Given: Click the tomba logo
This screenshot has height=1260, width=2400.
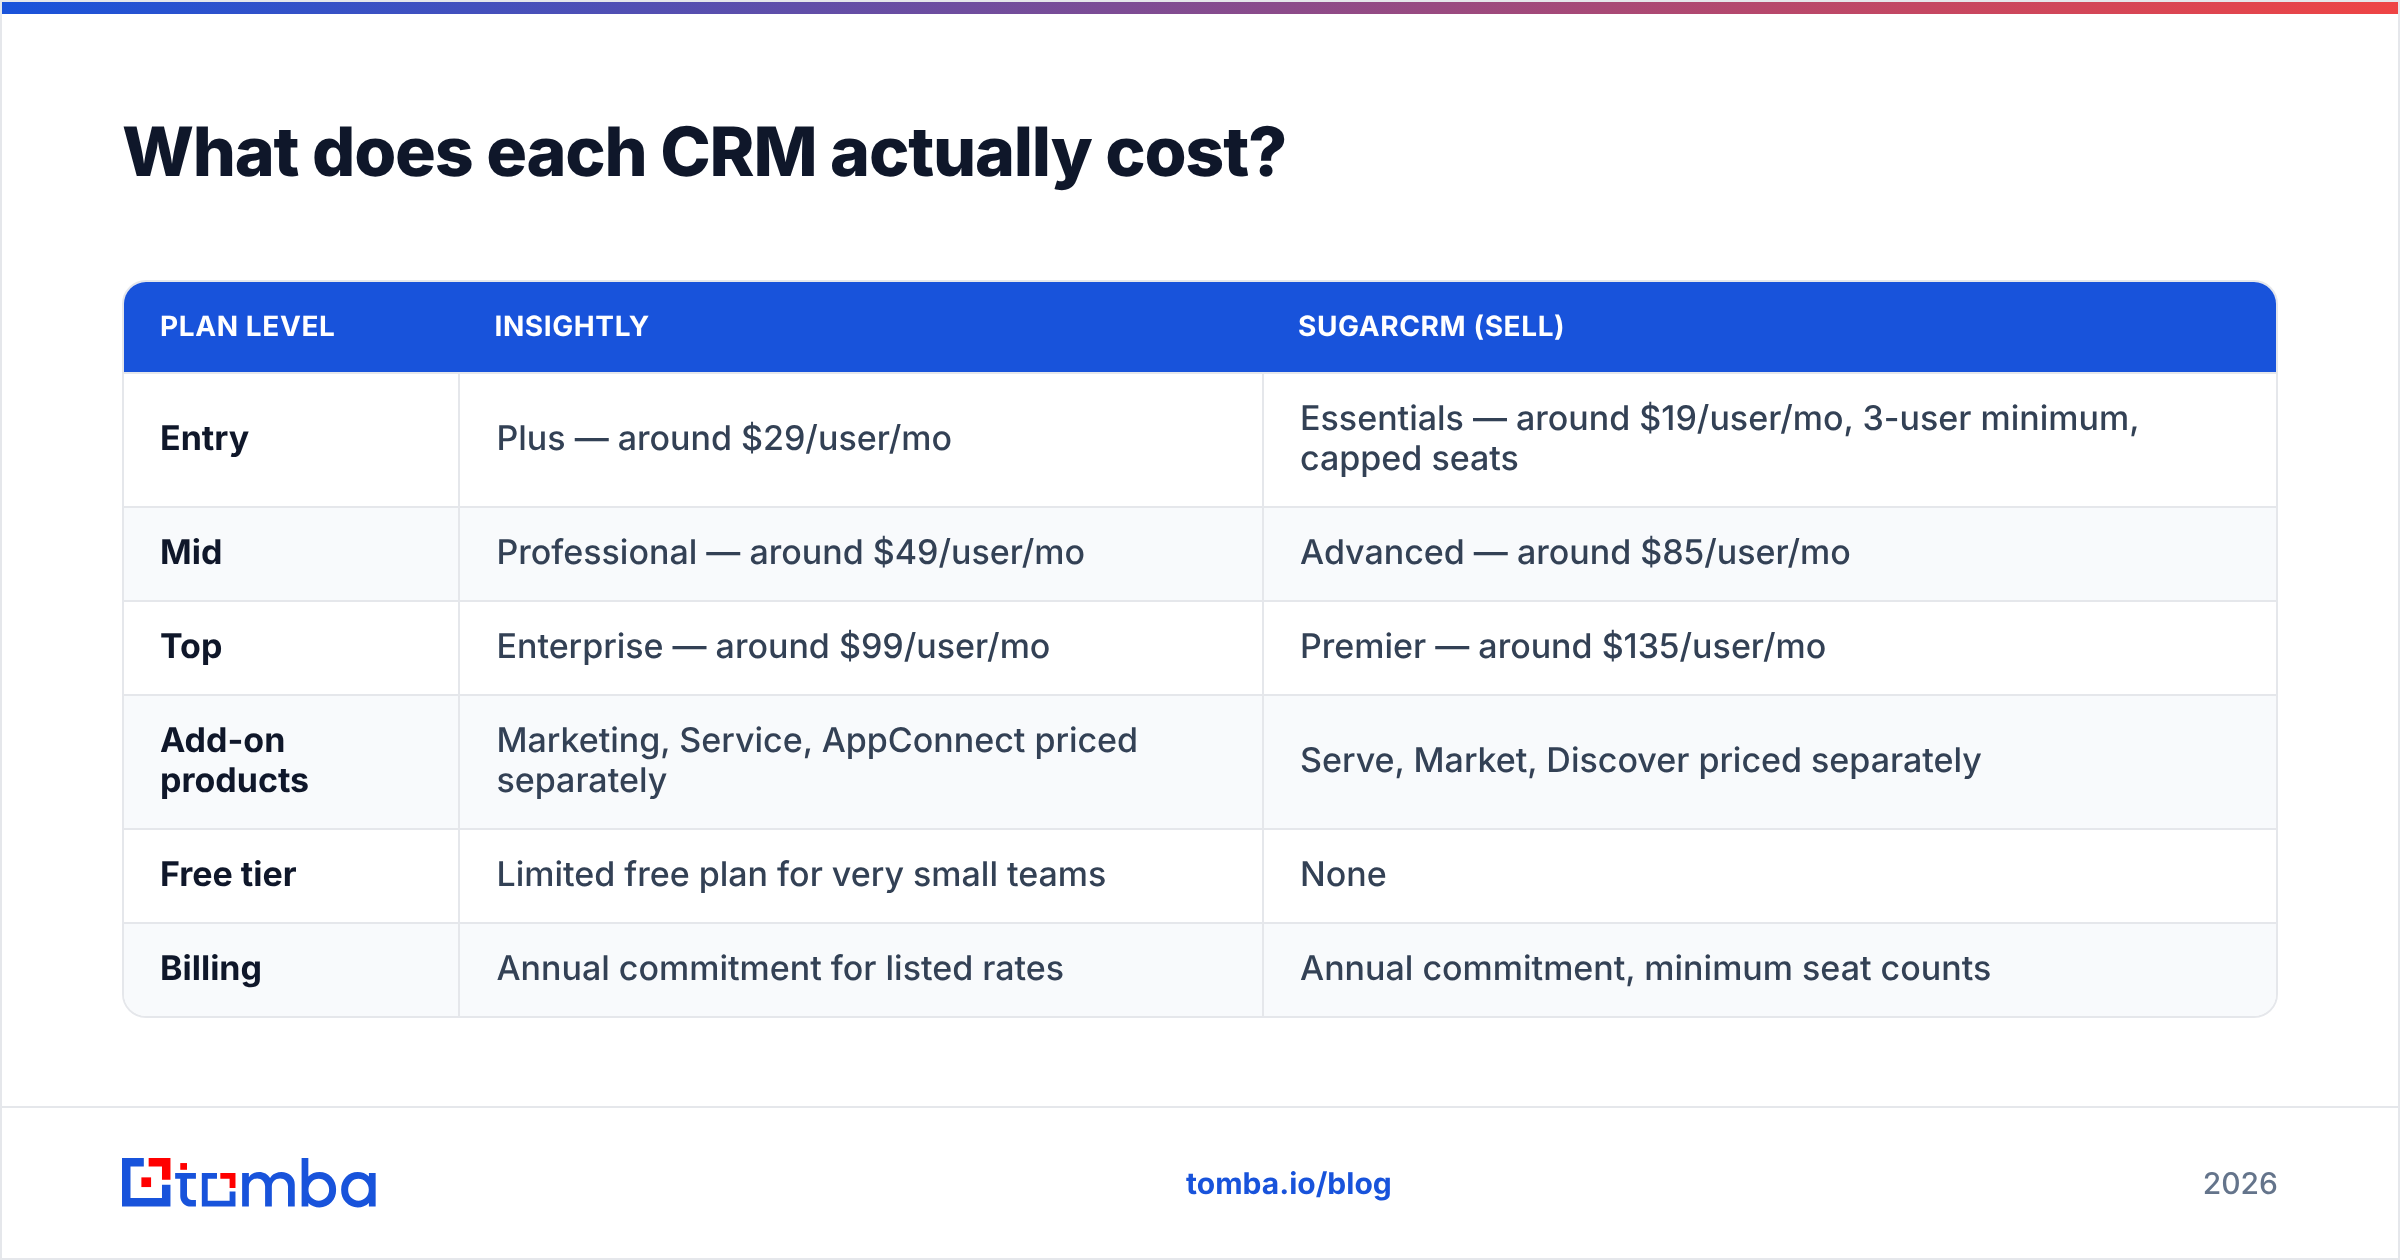Looking at the screenshot, I should pyautogui.click(x=249, y=1183).
